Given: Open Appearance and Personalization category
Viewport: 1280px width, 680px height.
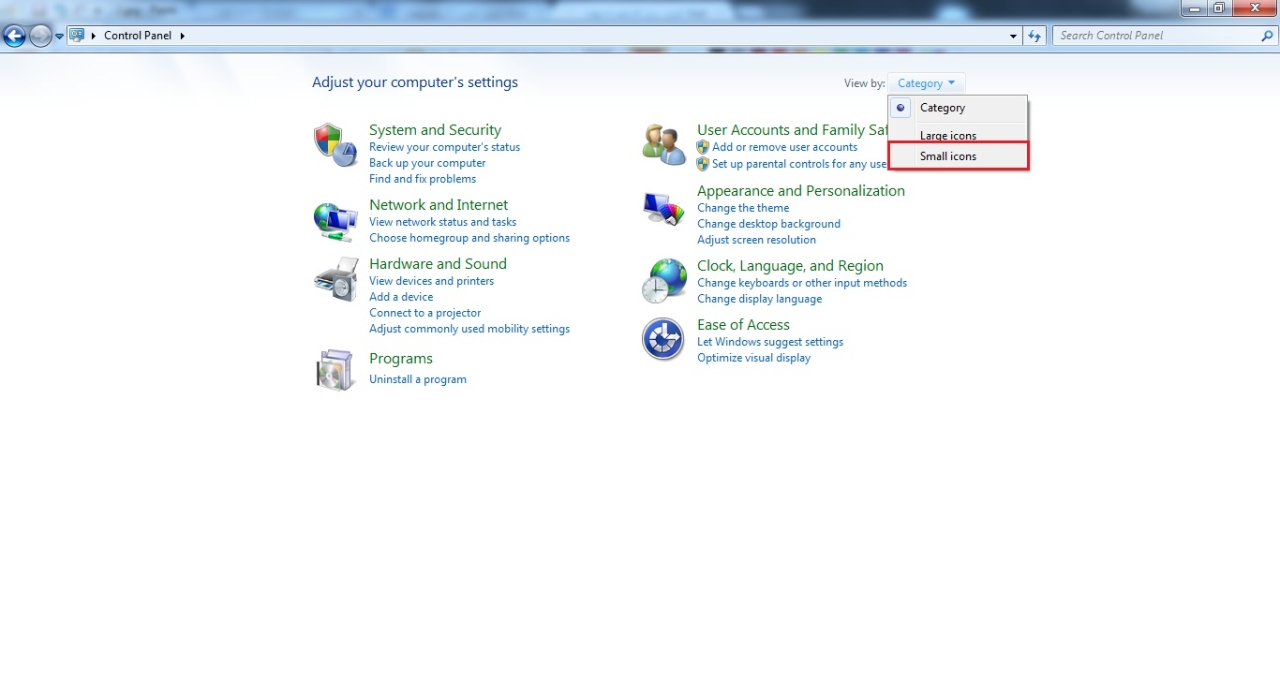Looking at the screenshot, I should (x=801, y=191).
